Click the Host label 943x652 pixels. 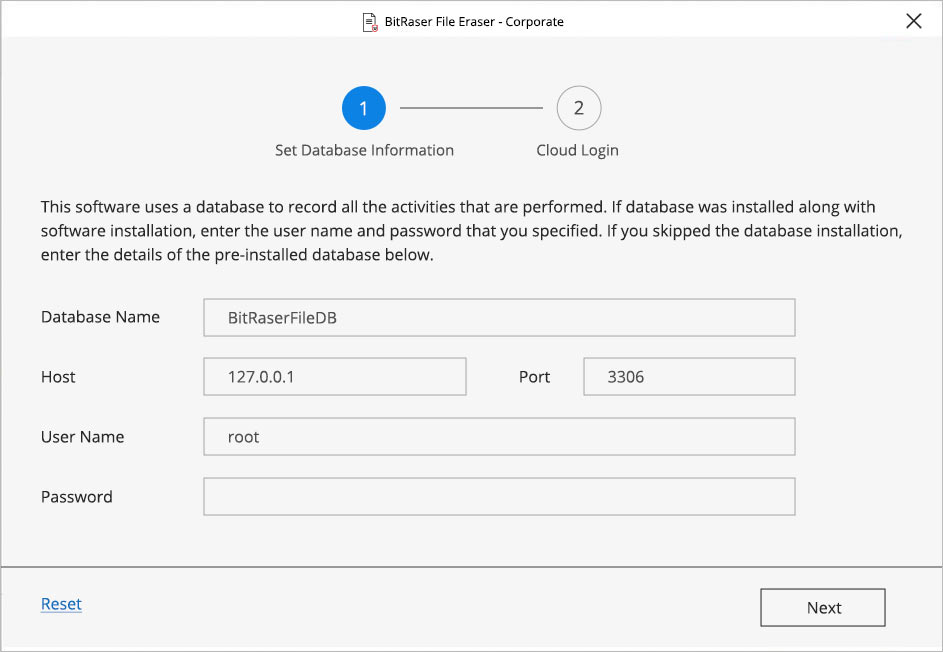(58, 377)
